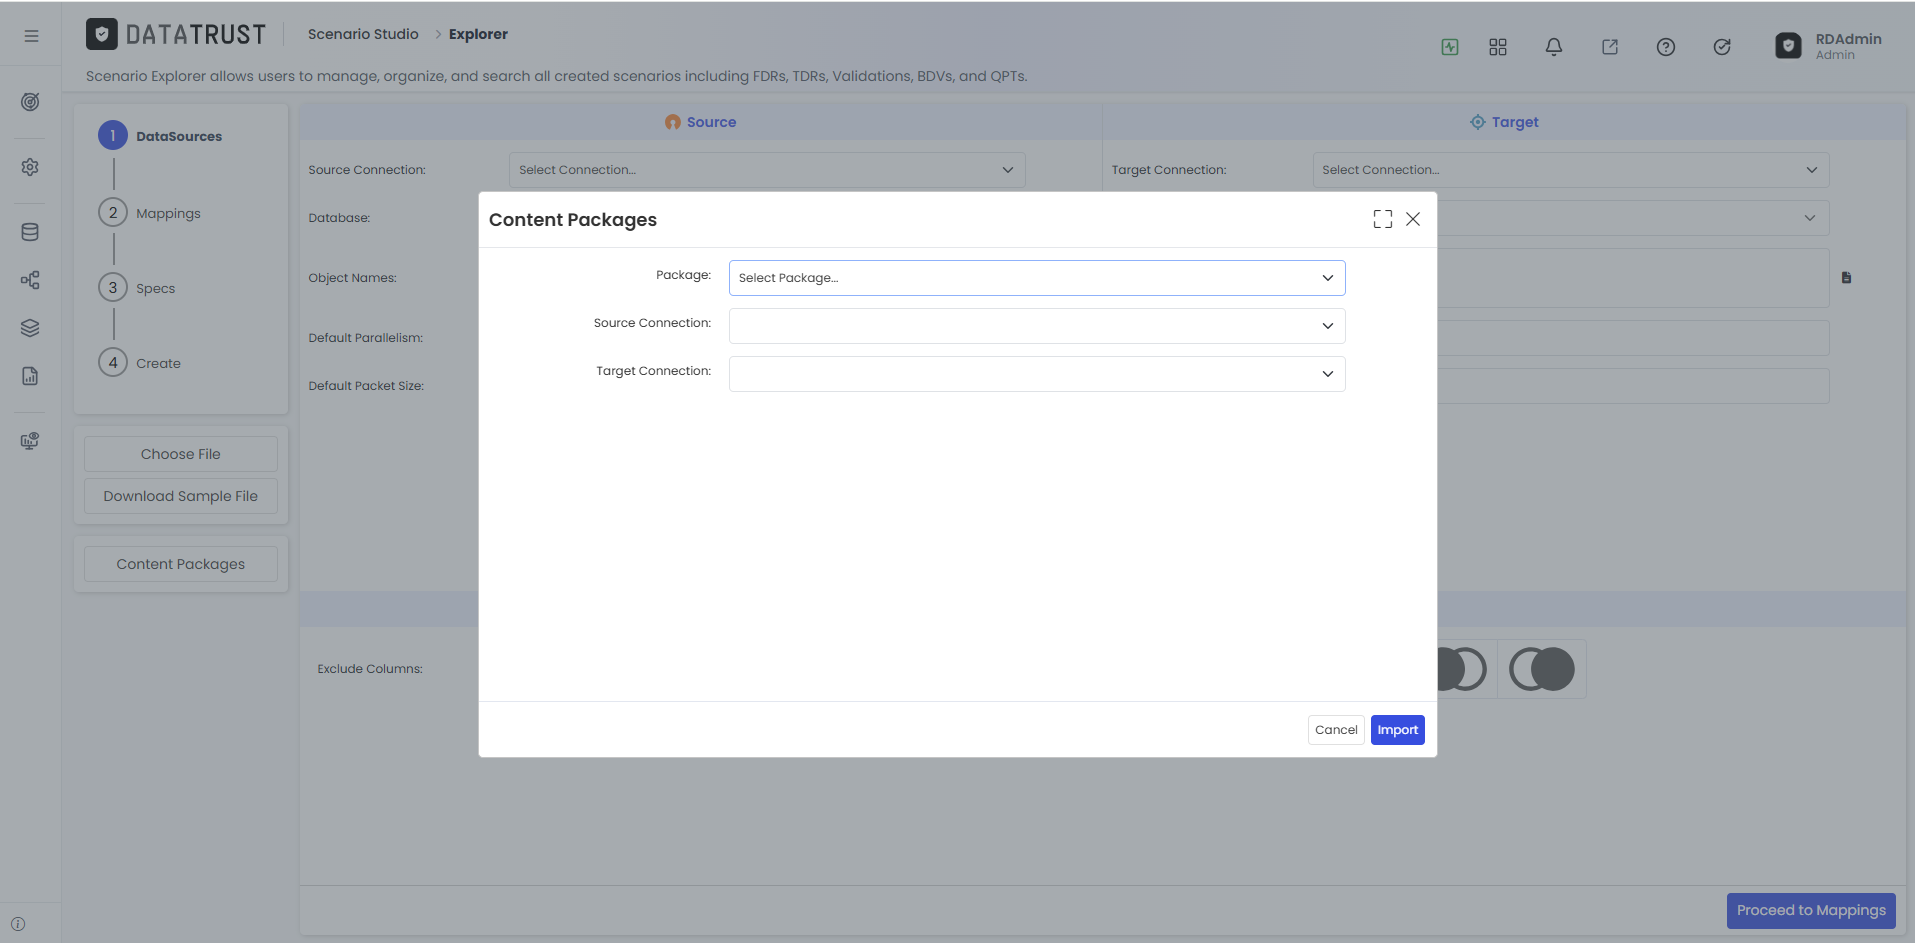Click the external link share icon
This screenshot has height=943, width=1915.
tap(1610, 47)
